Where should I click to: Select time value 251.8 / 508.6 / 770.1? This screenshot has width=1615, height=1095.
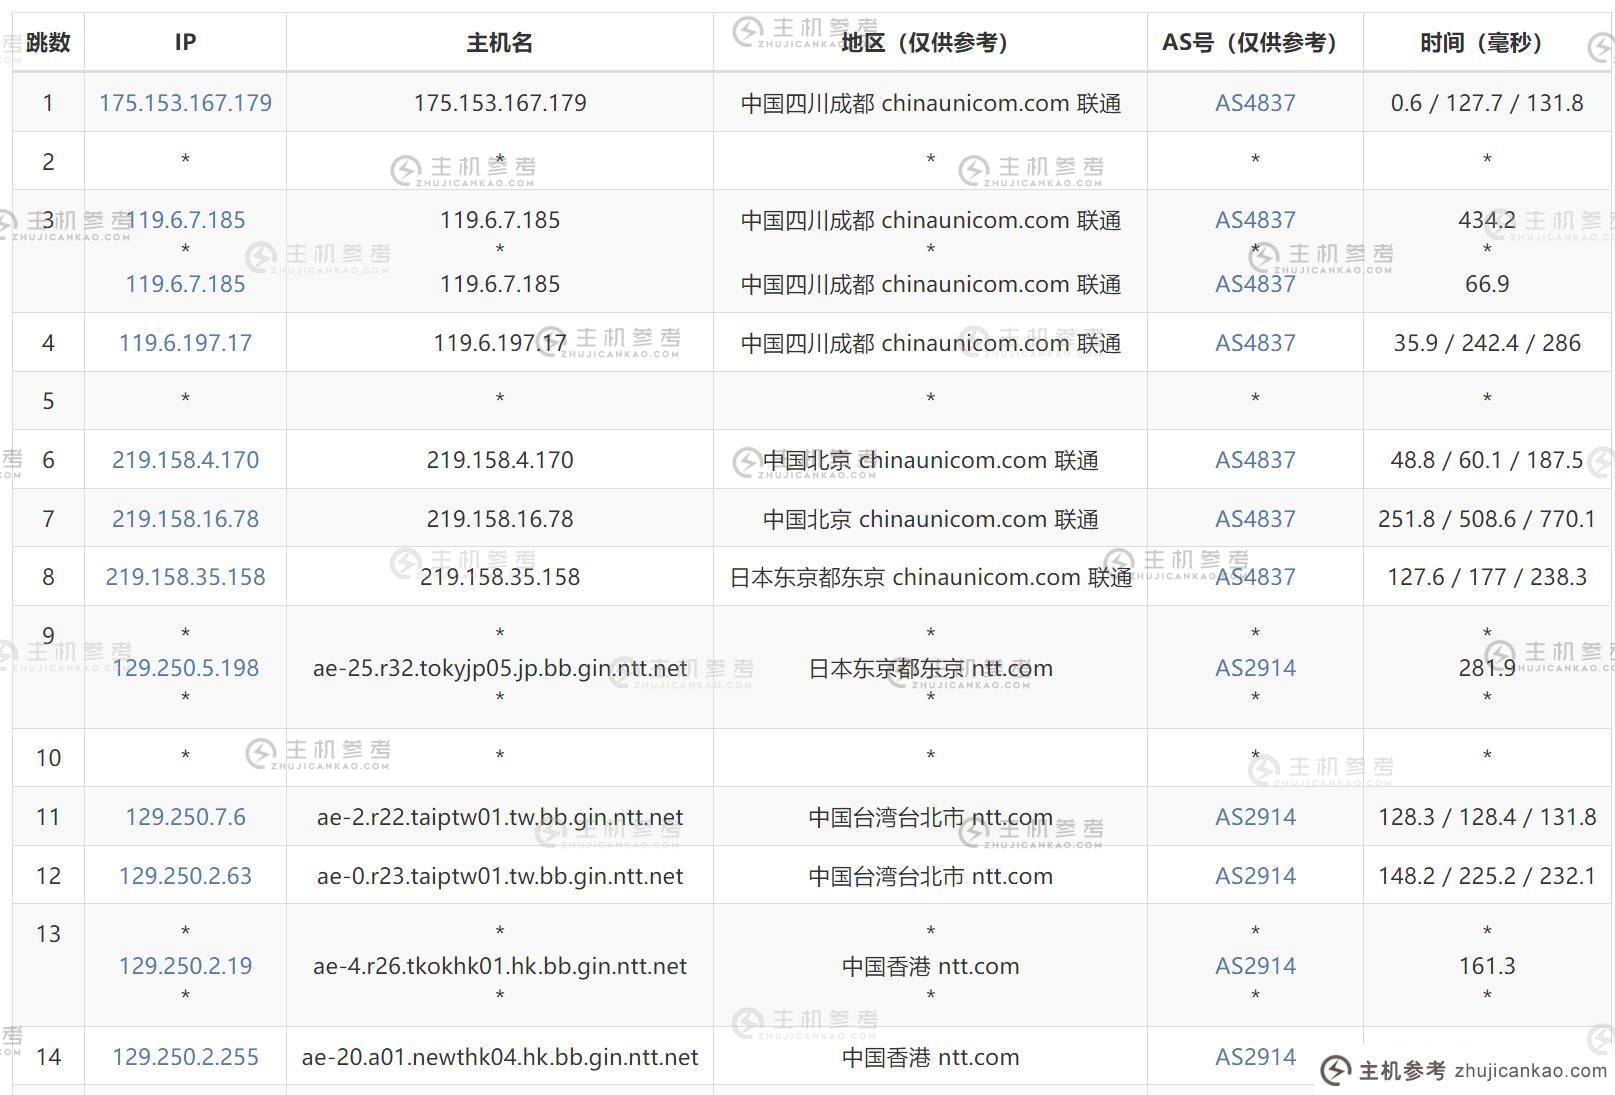click(1487, 519)
